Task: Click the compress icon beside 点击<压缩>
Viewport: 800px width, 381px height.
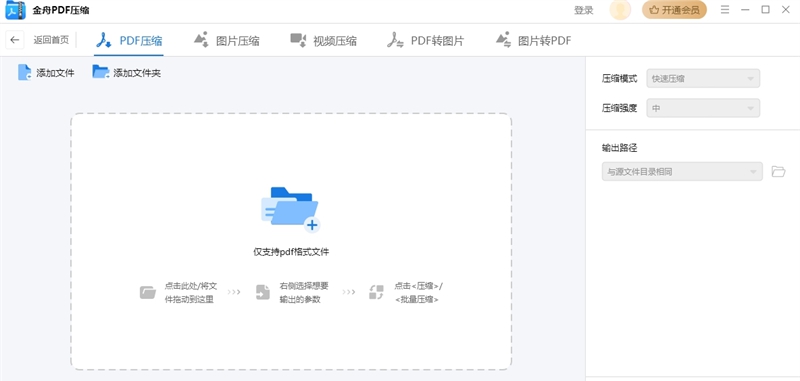Action: coord(376,292)
